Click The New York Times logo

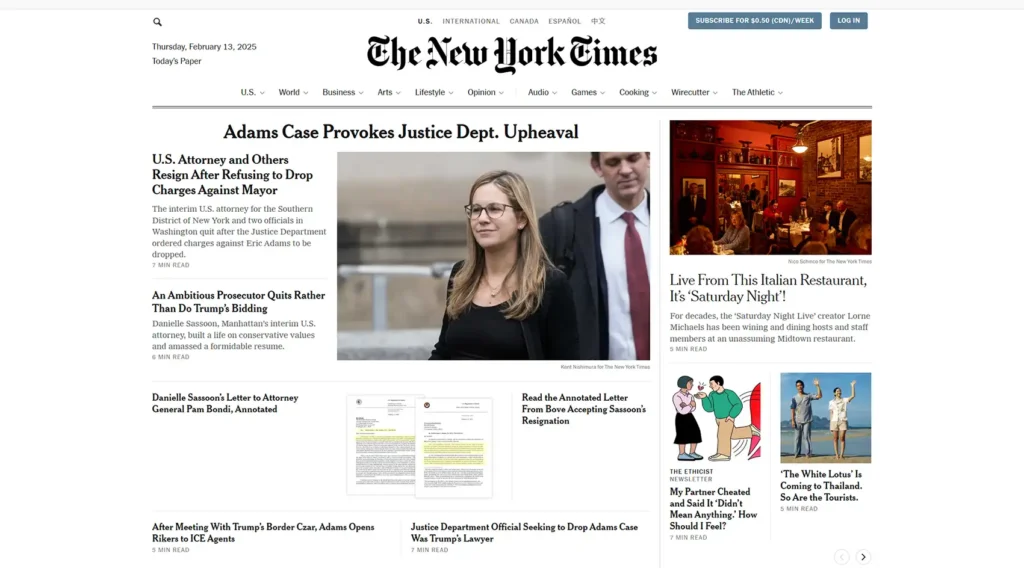511,54
